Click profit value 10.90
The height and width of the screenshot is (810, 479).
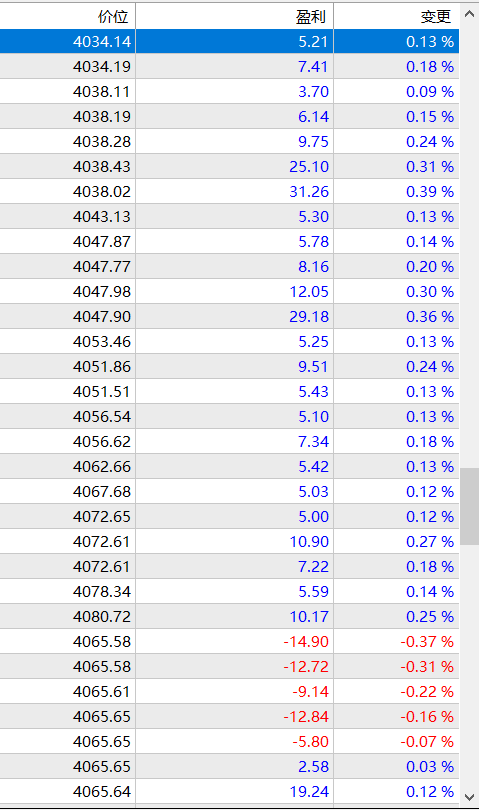pos(309,542)
